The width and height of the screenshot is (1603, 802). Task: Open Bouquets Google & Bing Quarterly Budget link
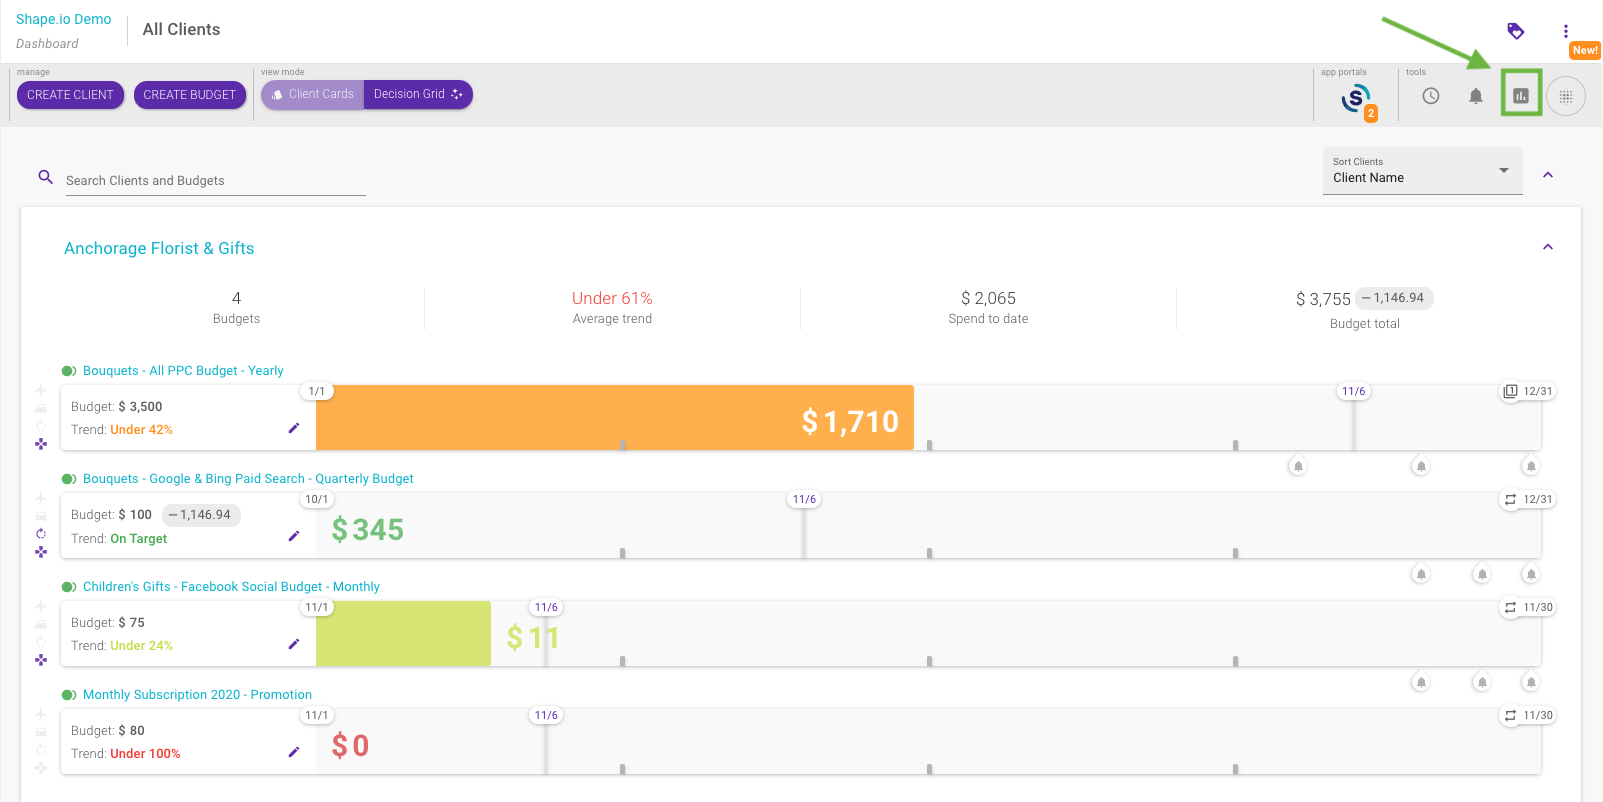(248, 479)
